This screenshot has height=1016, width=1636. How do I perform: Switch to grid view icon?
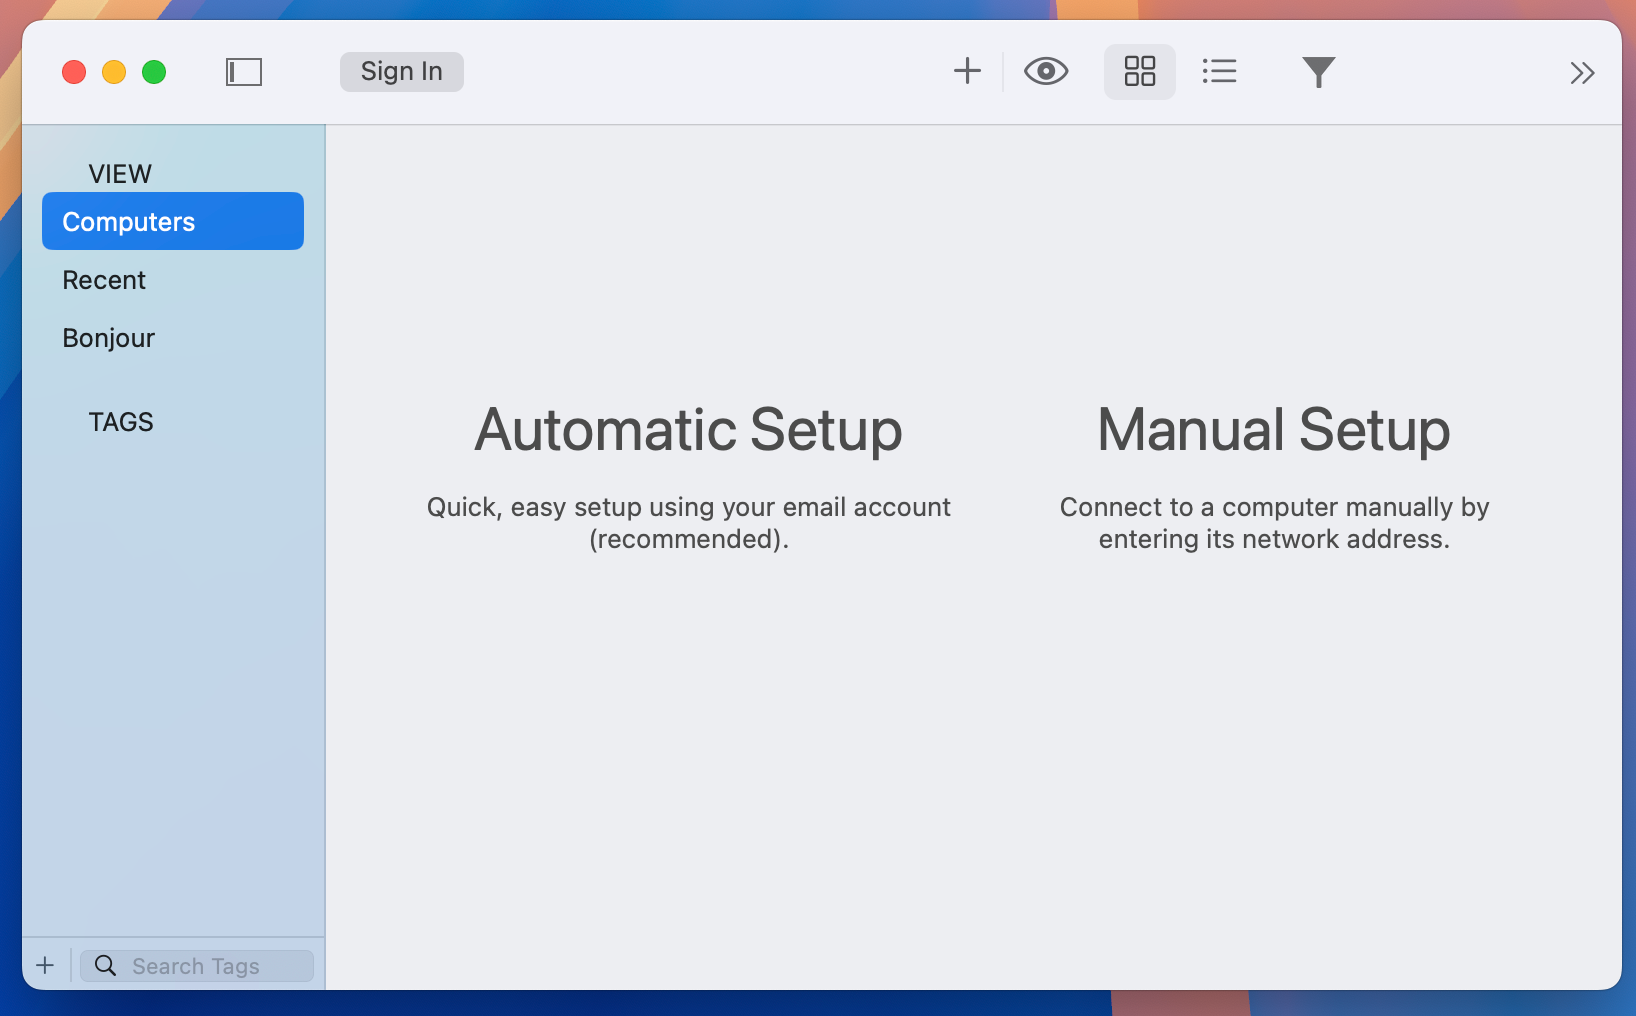point(1139,71)
